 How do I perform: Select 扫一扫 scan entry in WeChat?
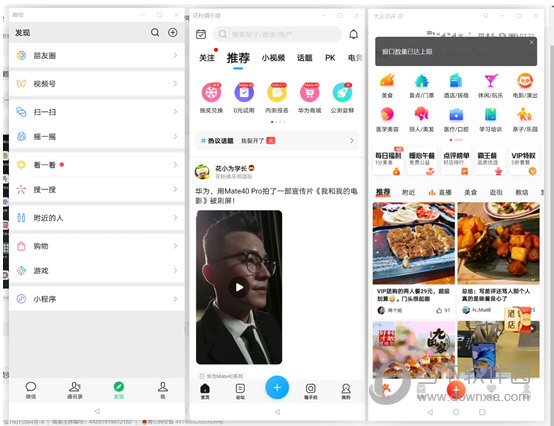coord(97,112)
